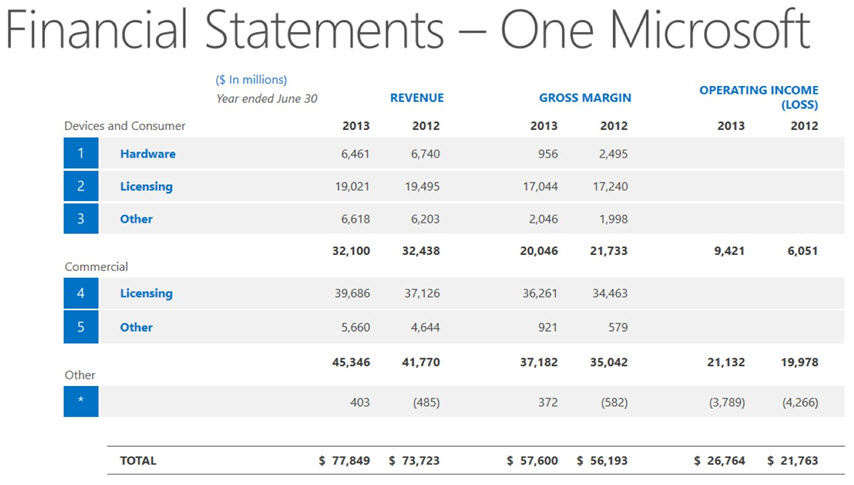Image resolution: width=854 pixels, height=485 pixels.
Task: Select revenue value 5,660
Action: click(355, 327)
